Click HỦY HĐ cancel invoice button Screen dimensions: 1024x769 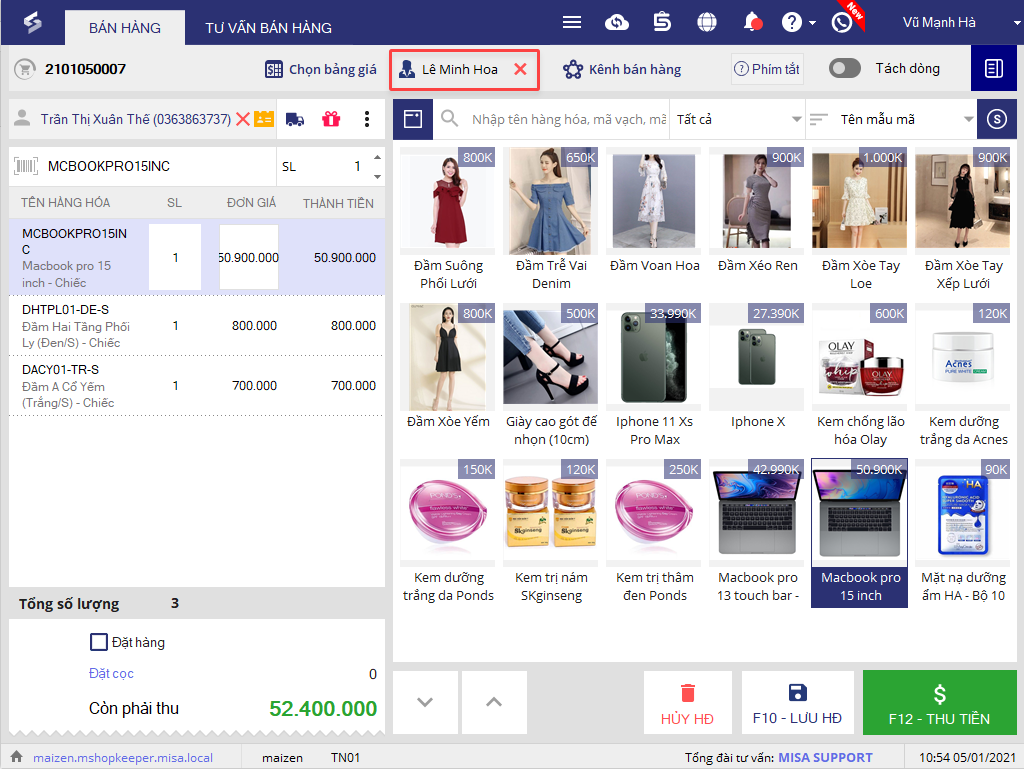[x=687, y=703]
